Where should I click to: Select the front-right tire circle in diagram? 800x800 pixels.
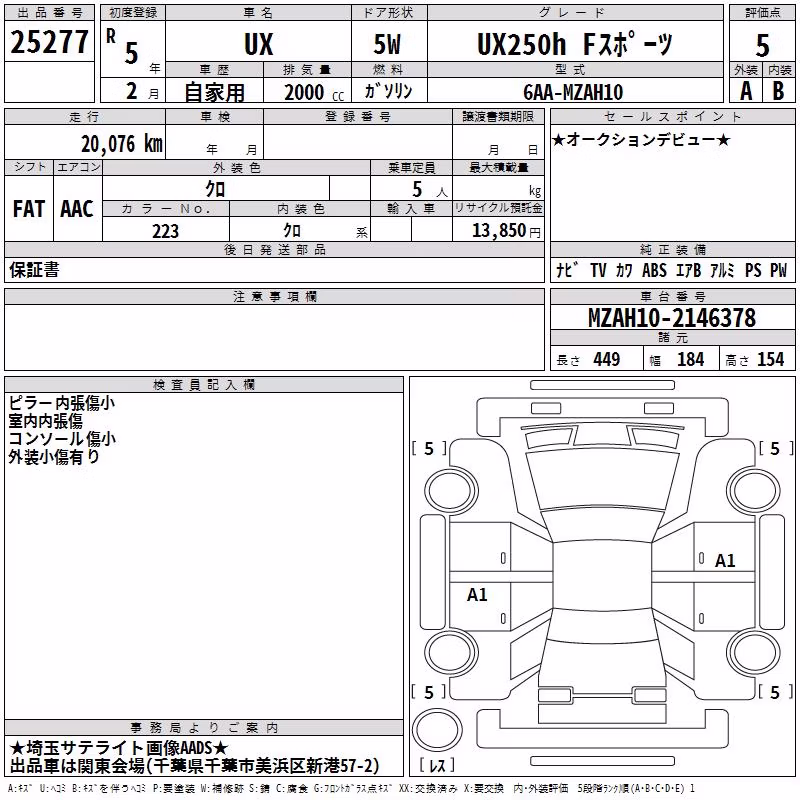(x=754, y=491)
